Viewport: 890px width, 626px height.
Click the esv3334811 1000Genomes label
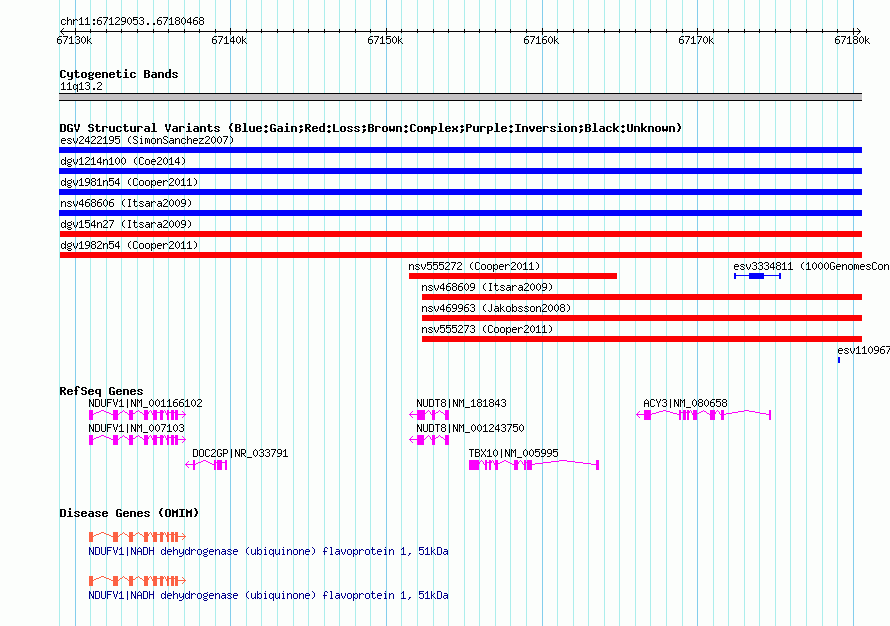pyautogui.click(x=812, y=266)
